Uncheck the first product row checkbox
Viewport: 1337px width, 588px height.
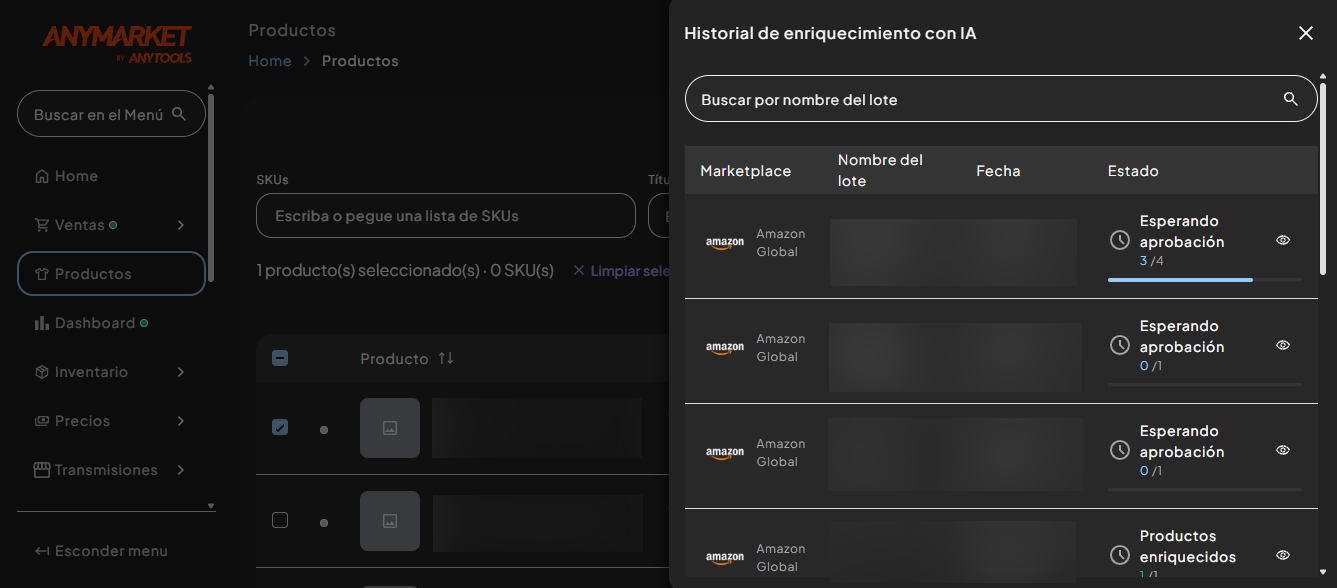(280, 427)
